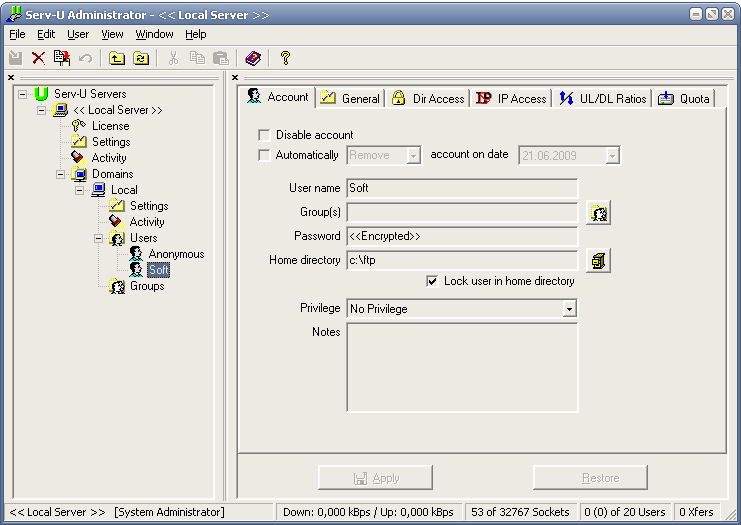
Task: Click the Domains icon in tree
Action: click(x=79, y=174)
